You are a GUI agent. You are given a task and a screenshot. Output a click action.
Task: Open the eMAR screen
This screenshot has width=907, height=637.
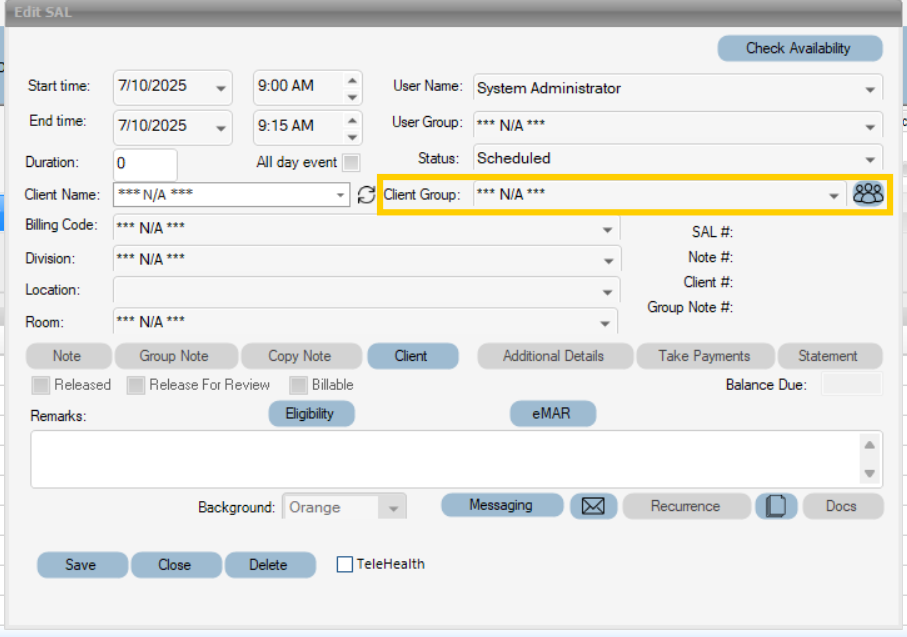pos(552,413)
